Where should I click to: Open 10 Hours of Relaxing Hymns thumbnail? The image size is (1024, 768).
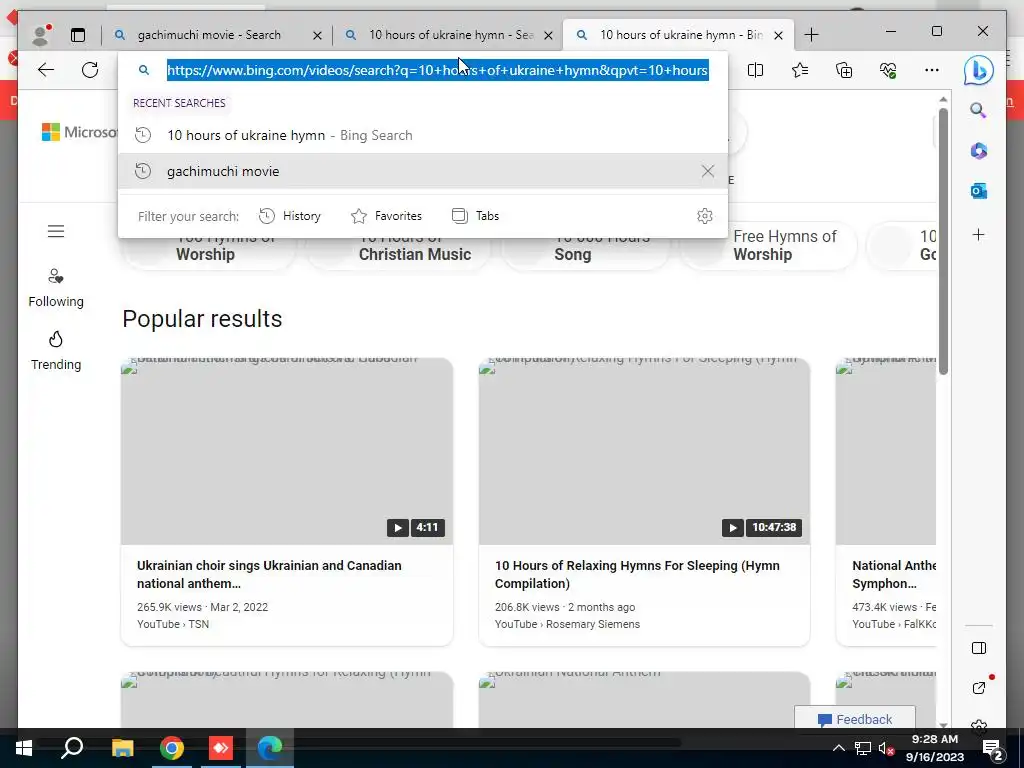[x=645, y=451]
